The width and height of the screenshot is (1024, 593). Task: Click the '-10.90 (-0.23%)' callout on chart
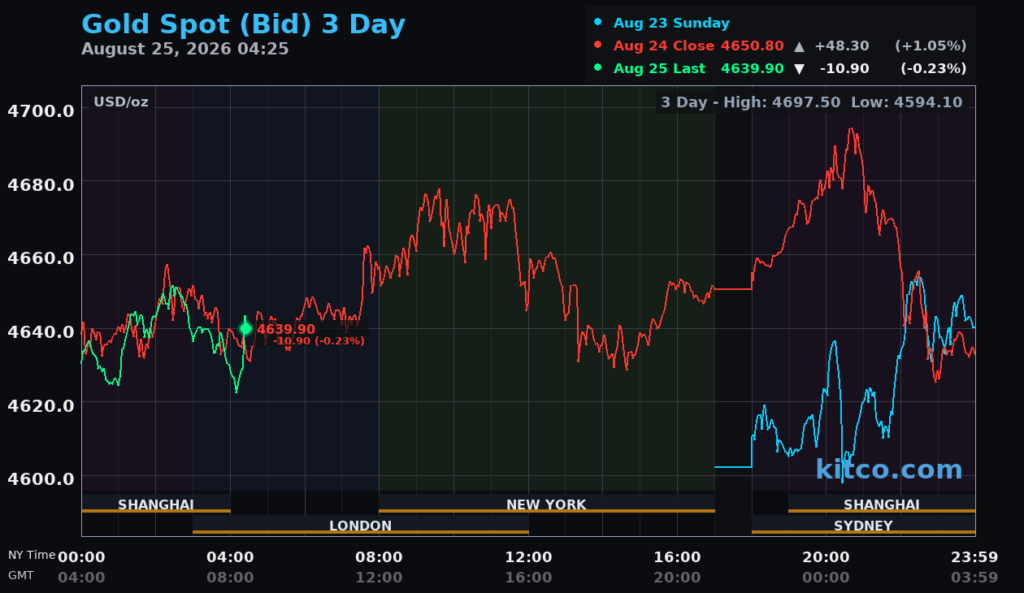[318, 341]
